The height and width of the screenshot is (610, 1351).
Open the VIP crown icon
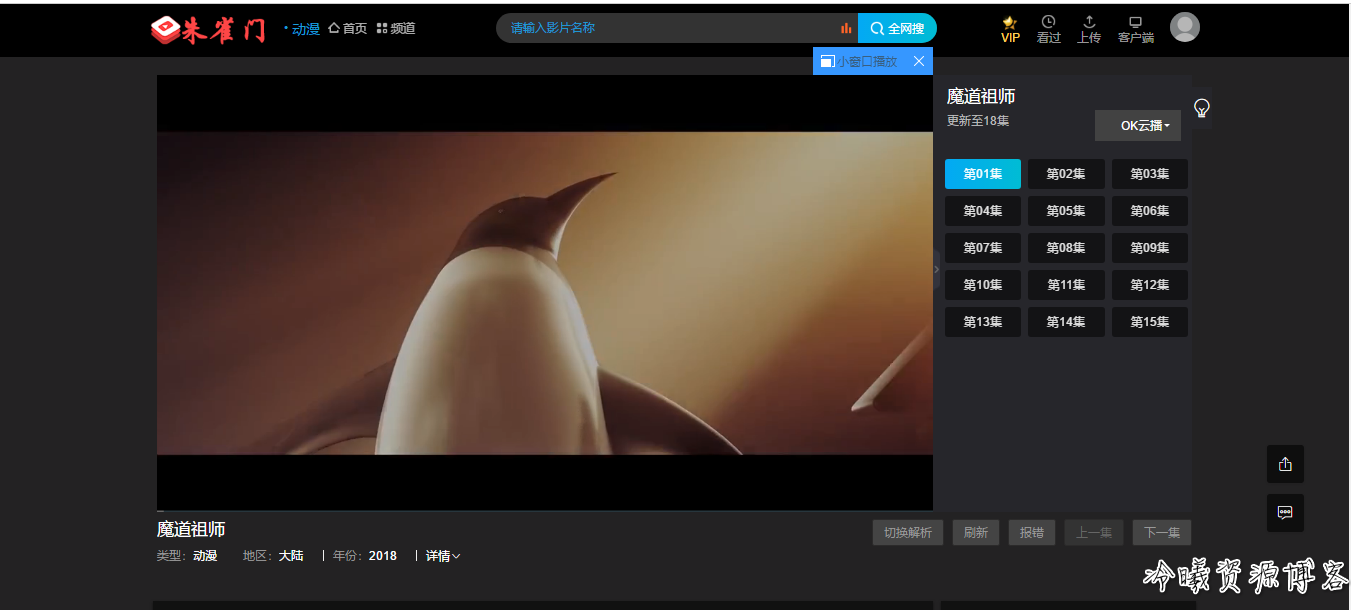pyautogui.click(x=1010, y=29)
